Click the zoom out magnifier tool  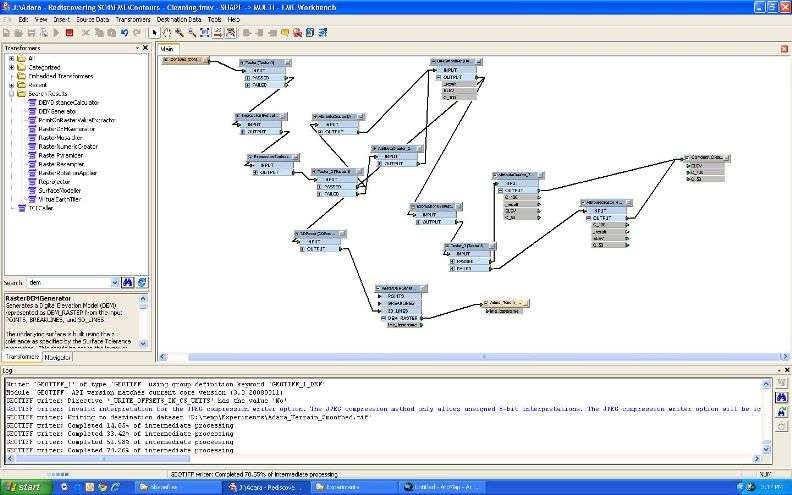pos(192,33)
